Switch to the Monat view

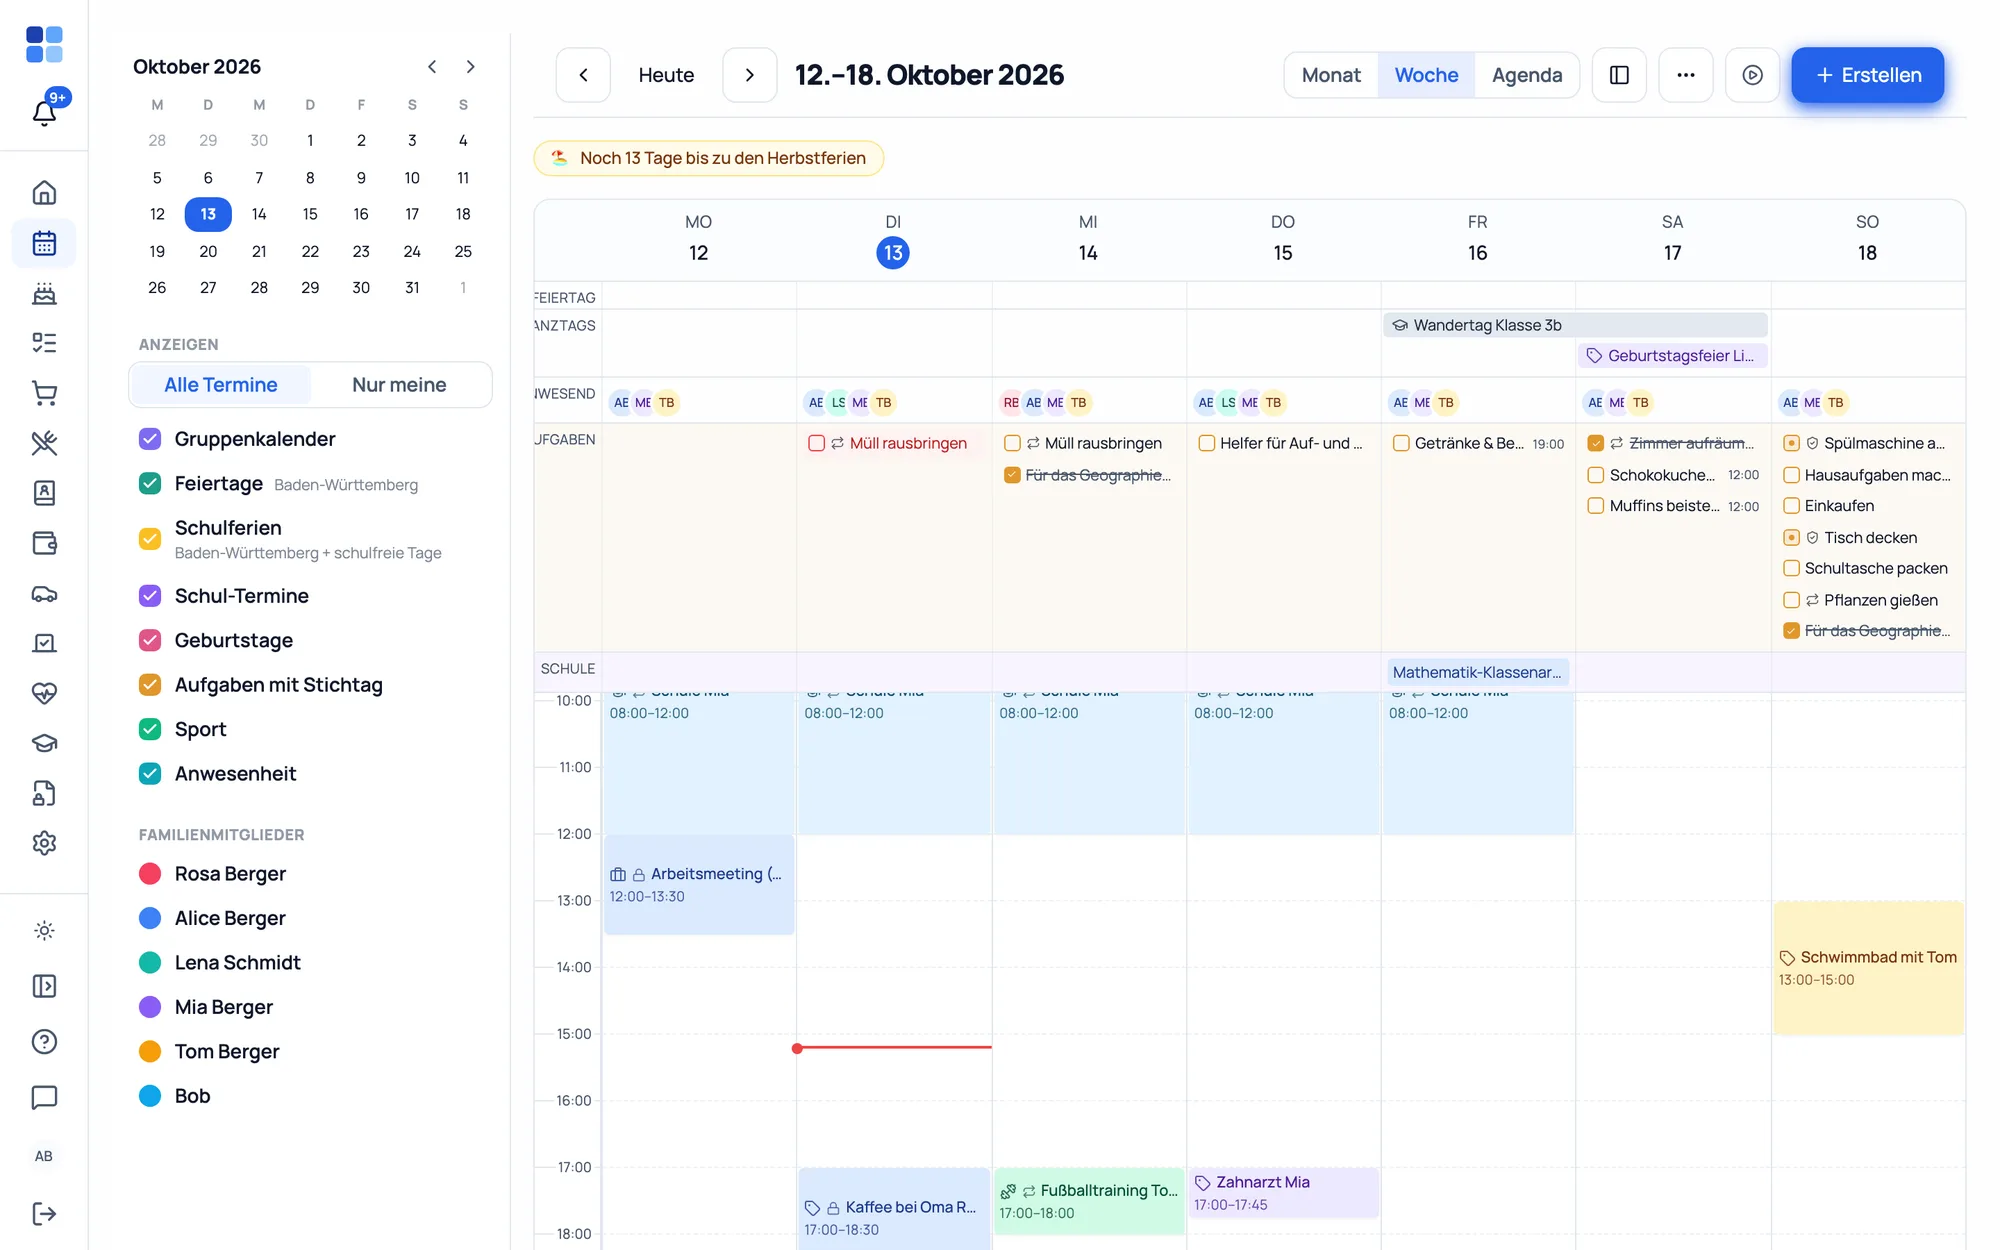pyautogui.click(x=1331, y=75)
